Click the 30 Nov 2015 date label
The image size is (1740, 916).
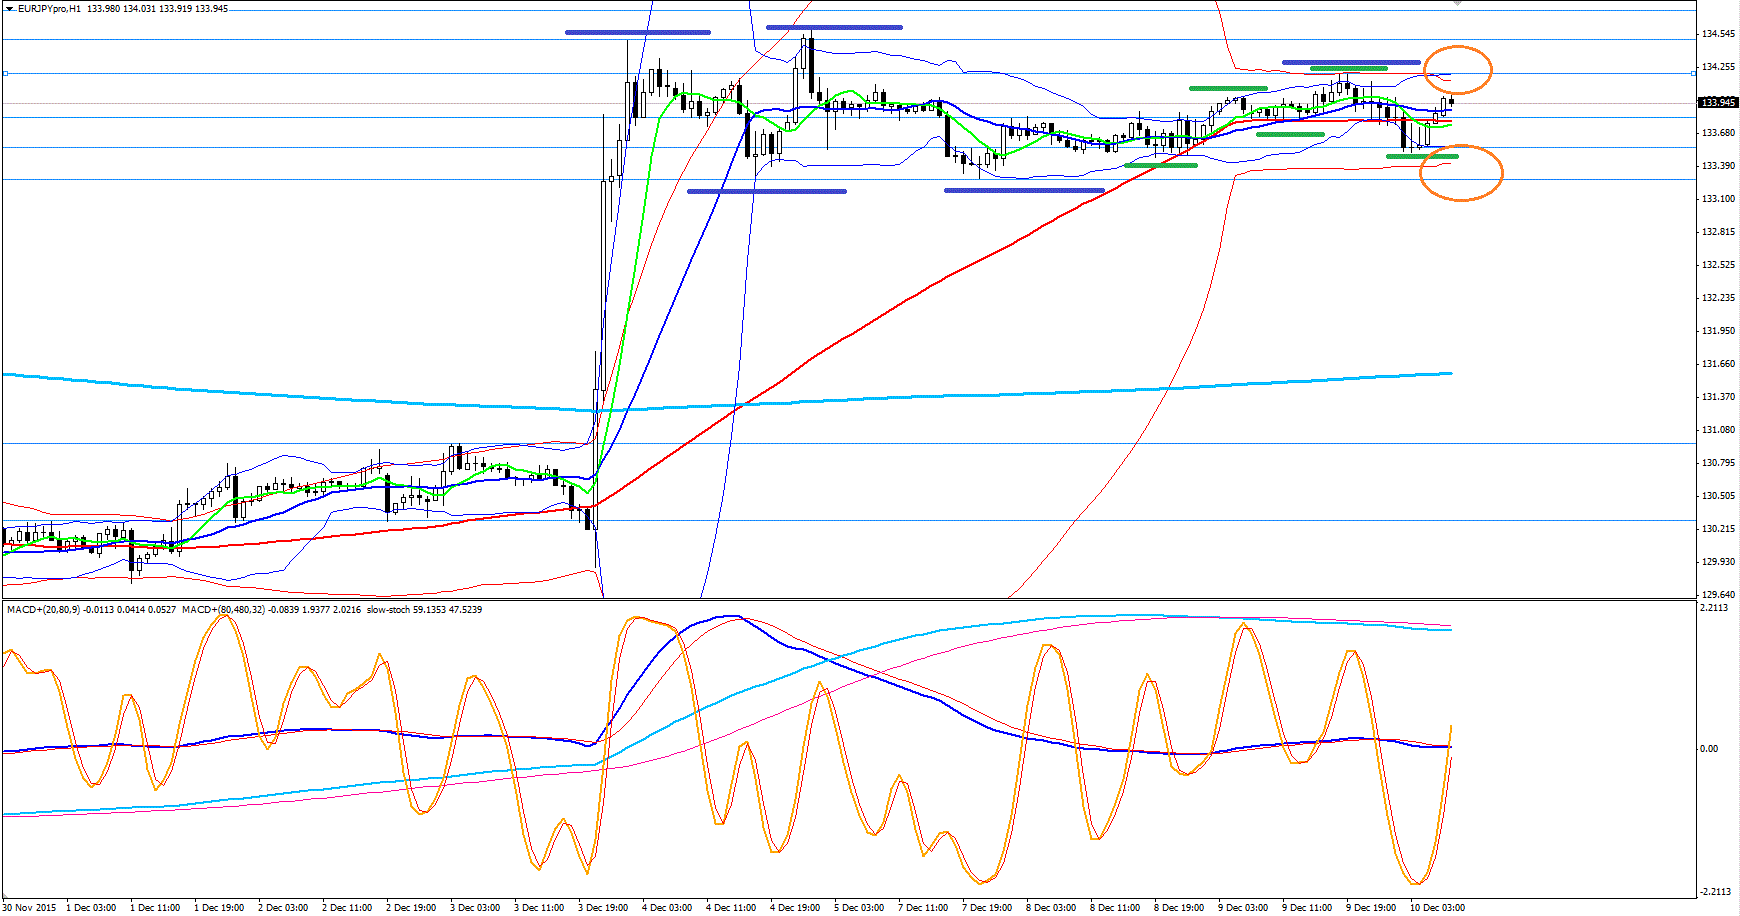pos(29,908)
